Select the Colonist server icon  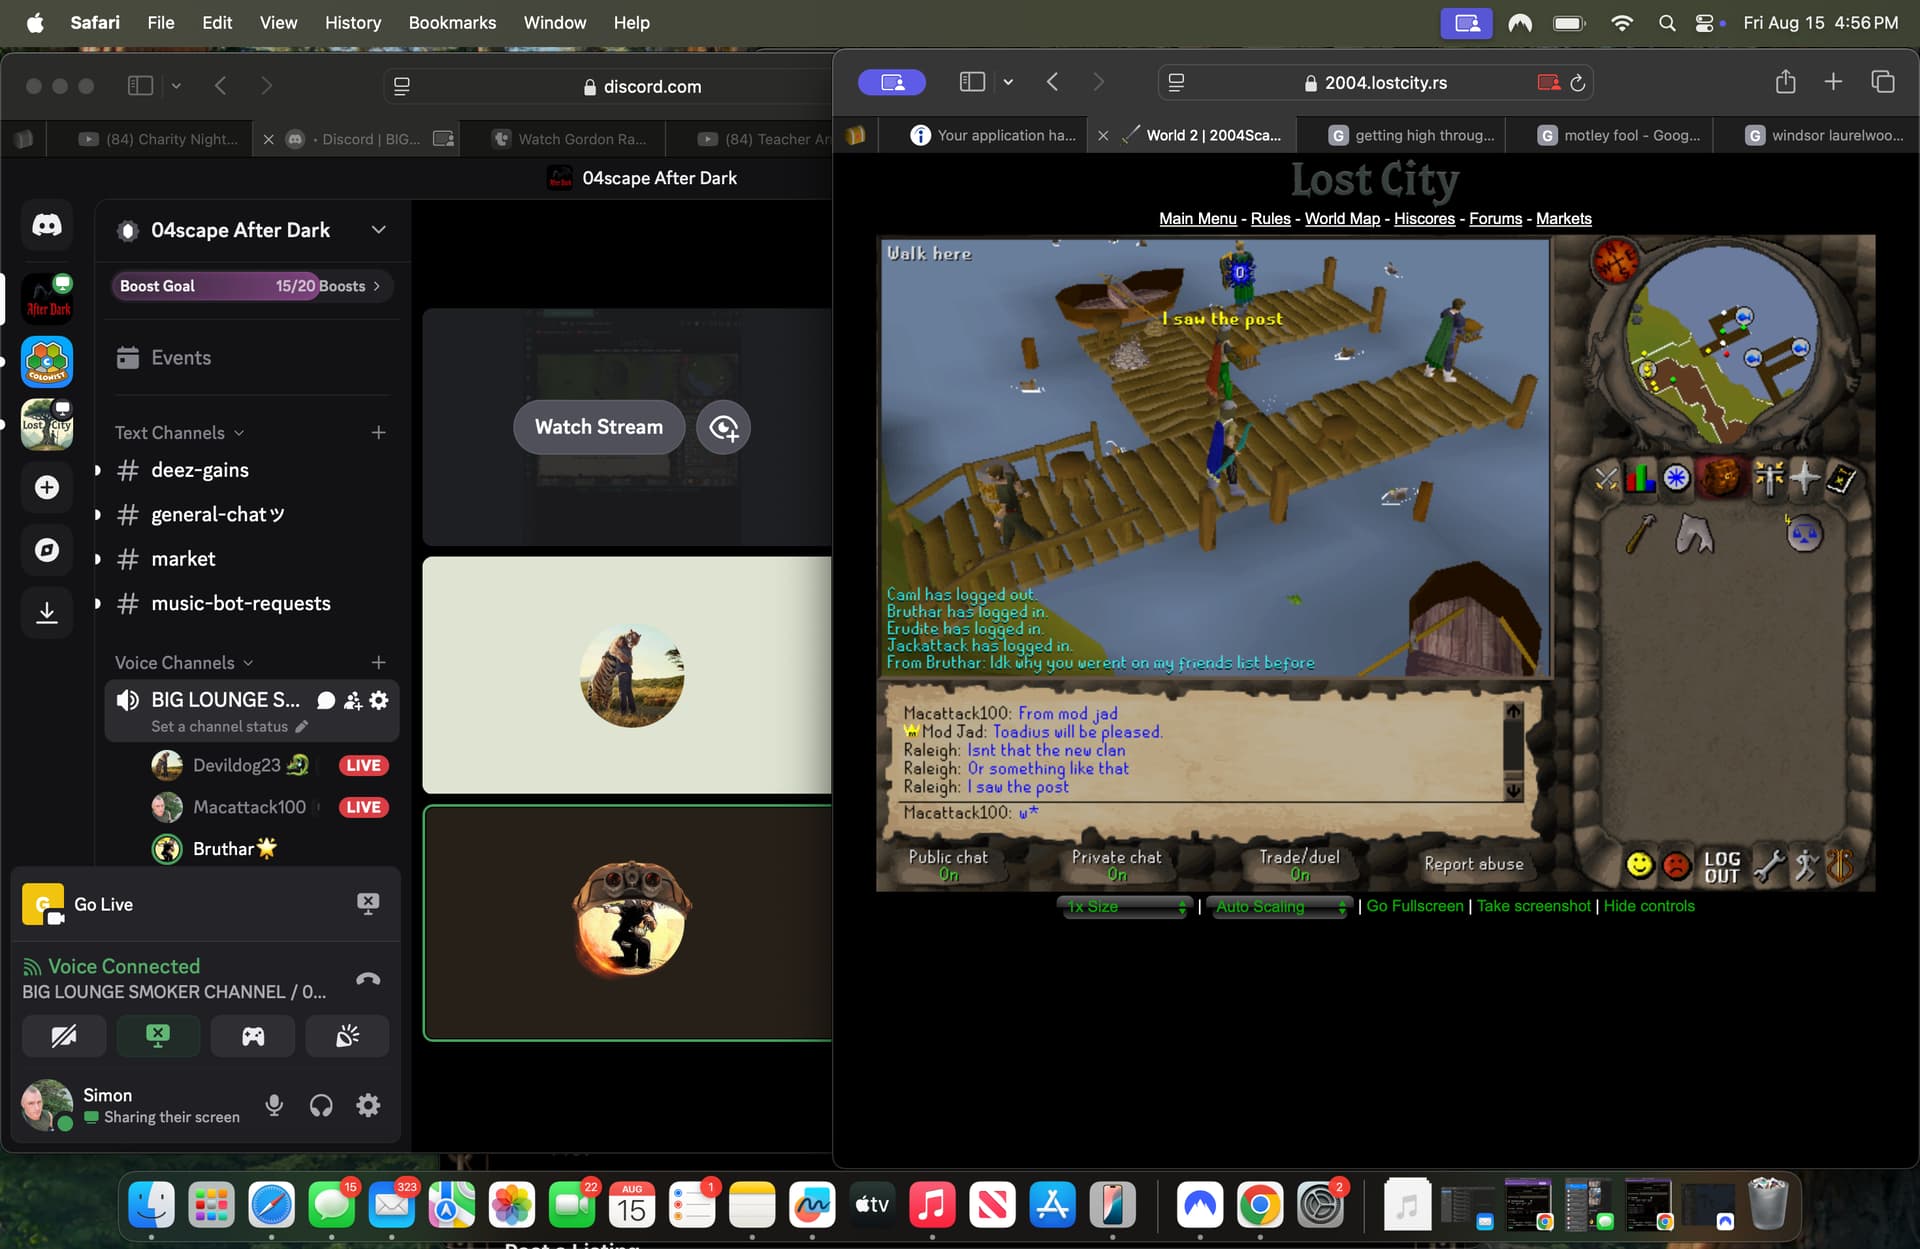point(47,361)
